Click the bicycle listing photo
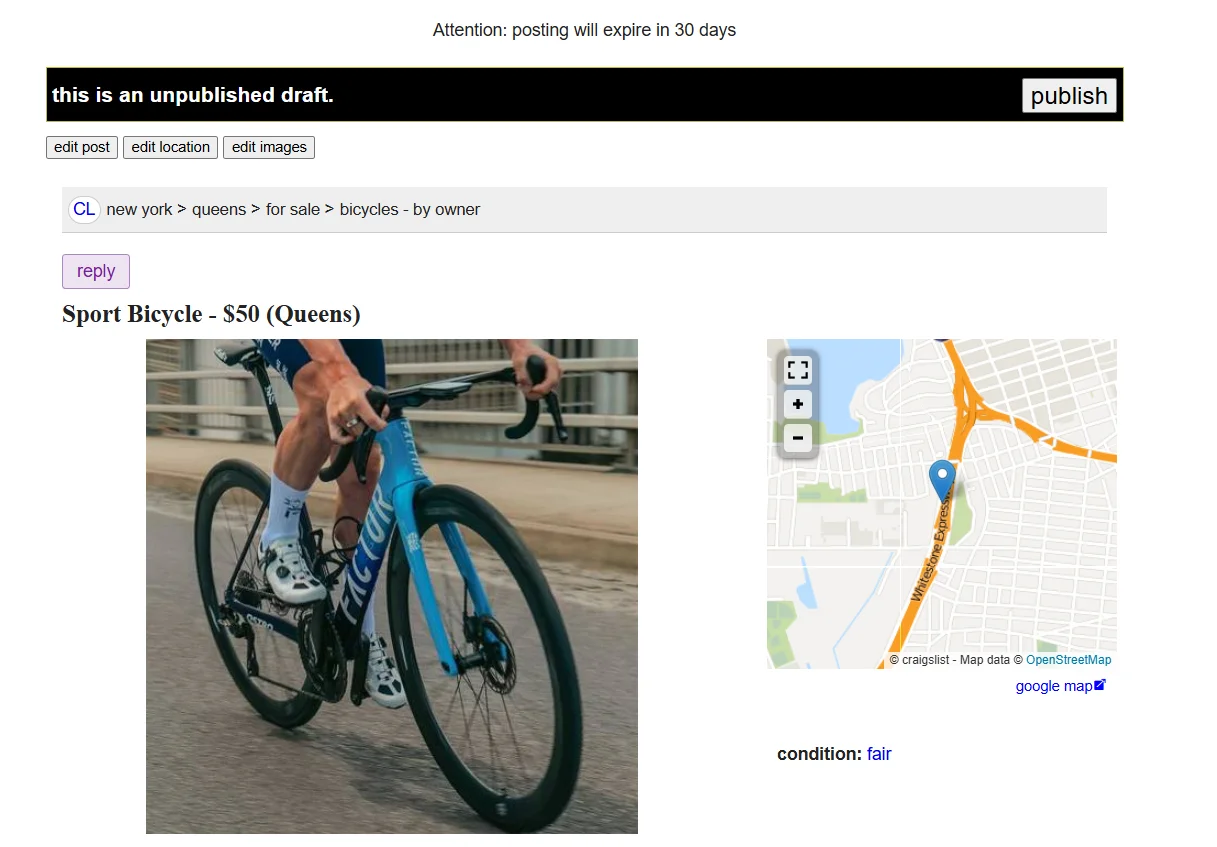This screenshot has height=847, width=1217. 391,585
